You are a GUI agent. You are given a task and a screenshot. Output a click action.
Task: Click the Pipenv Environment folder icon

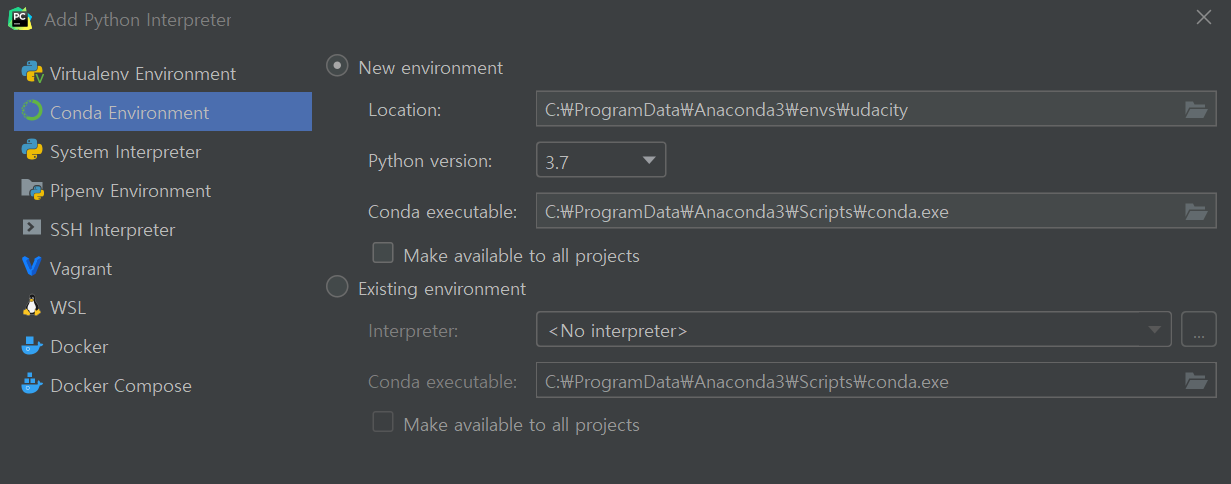(32, 190)
